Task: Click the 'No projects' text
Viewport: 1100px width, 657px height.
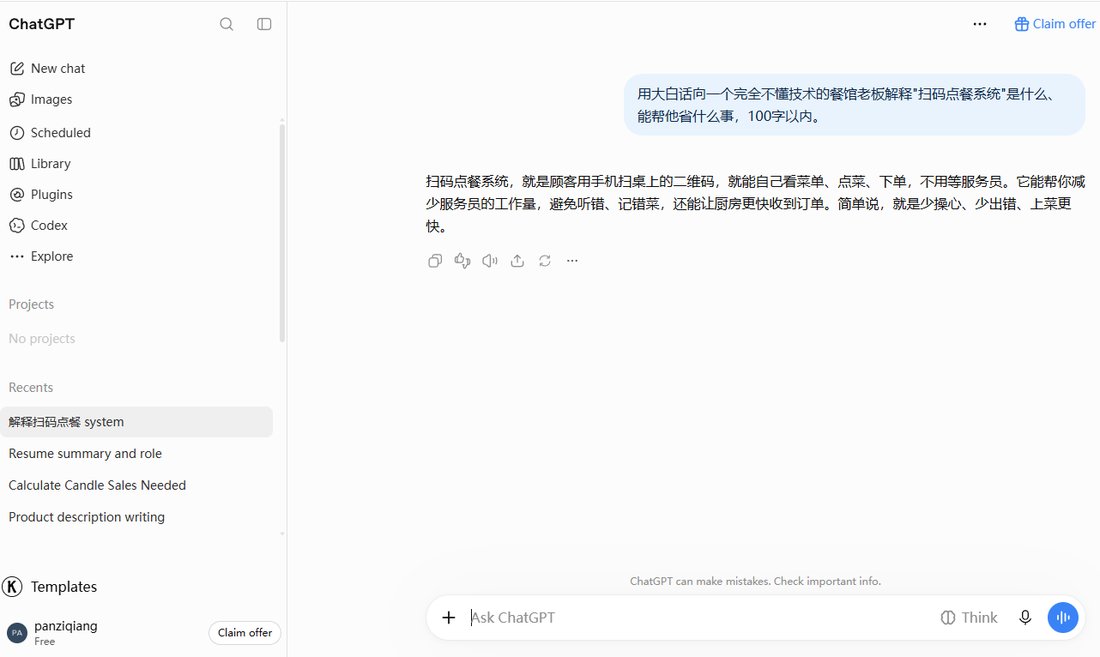Action: click(41, 339)
